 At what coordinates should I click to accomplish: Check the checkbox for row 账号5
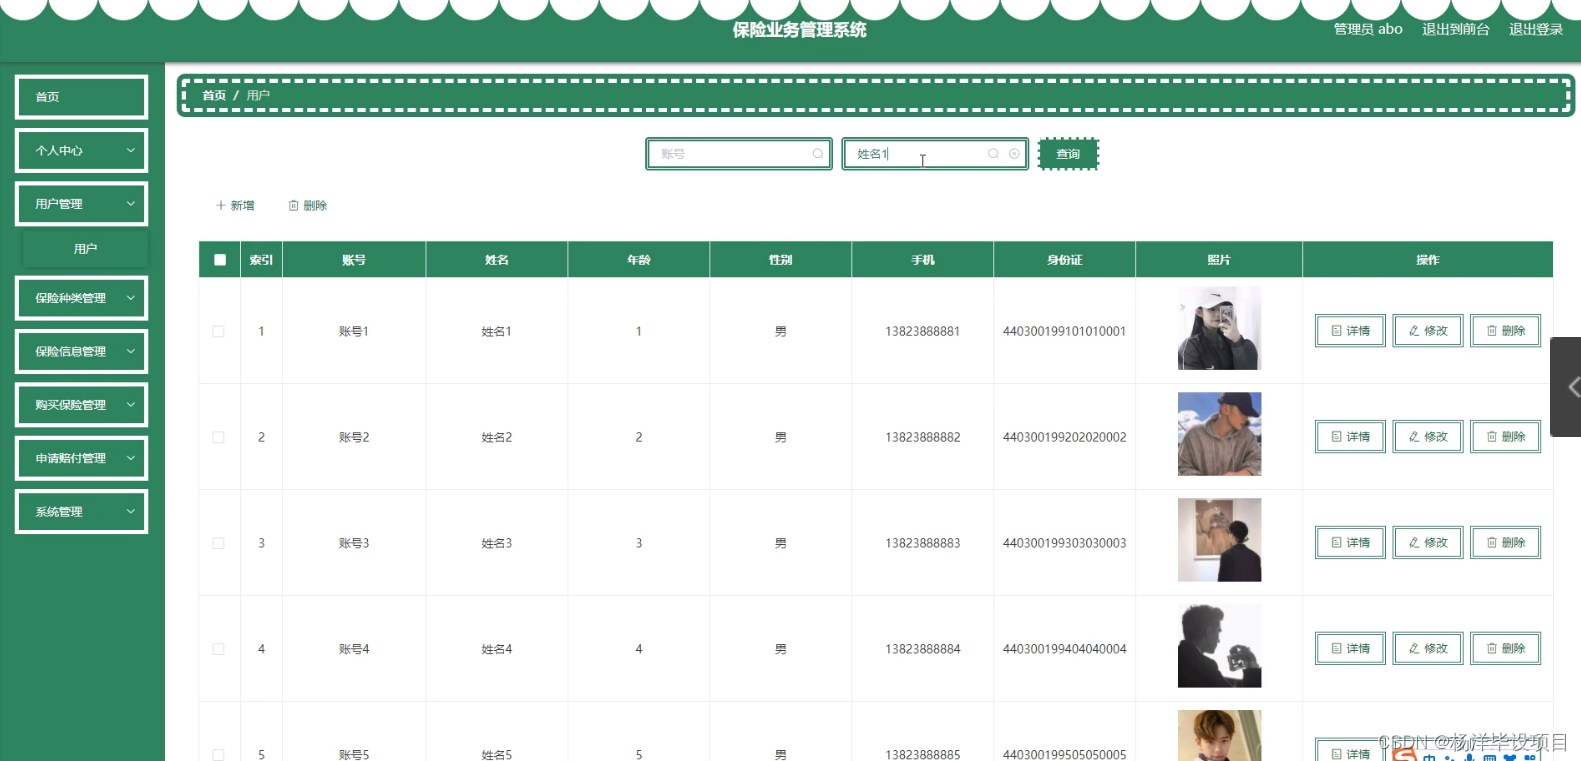[x=218, y=755]
